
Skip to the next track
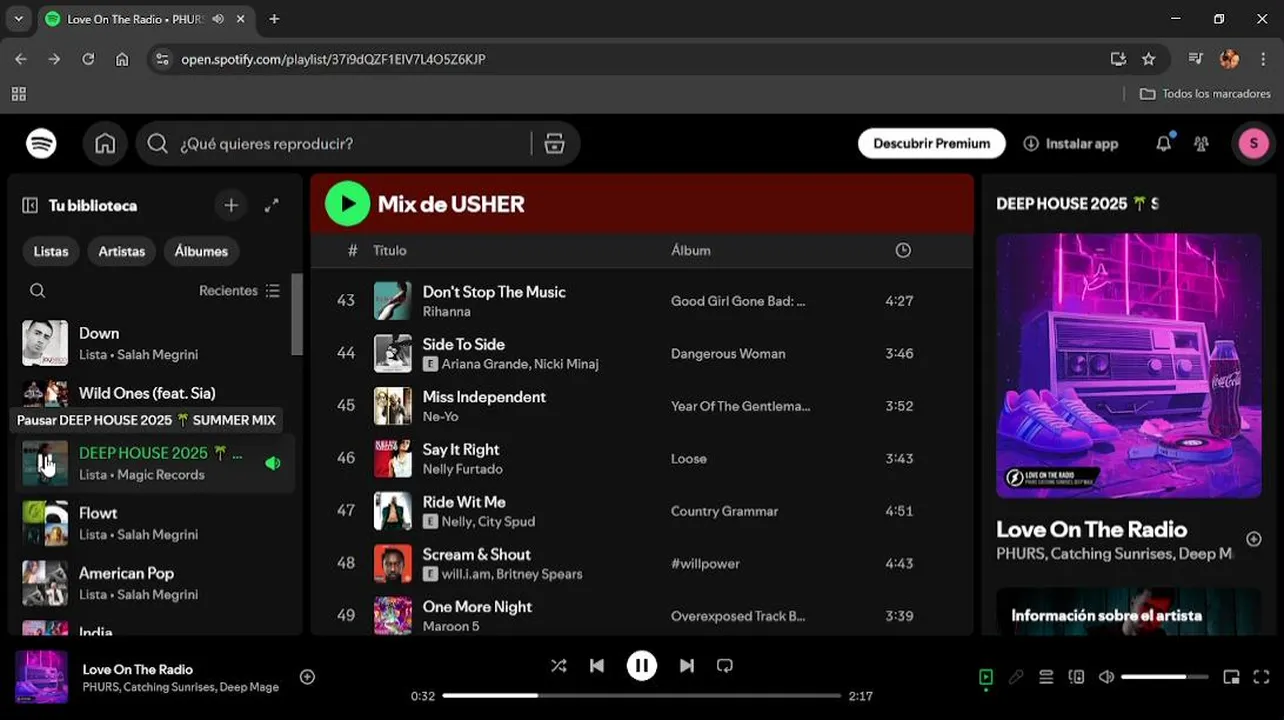(687, 666)
